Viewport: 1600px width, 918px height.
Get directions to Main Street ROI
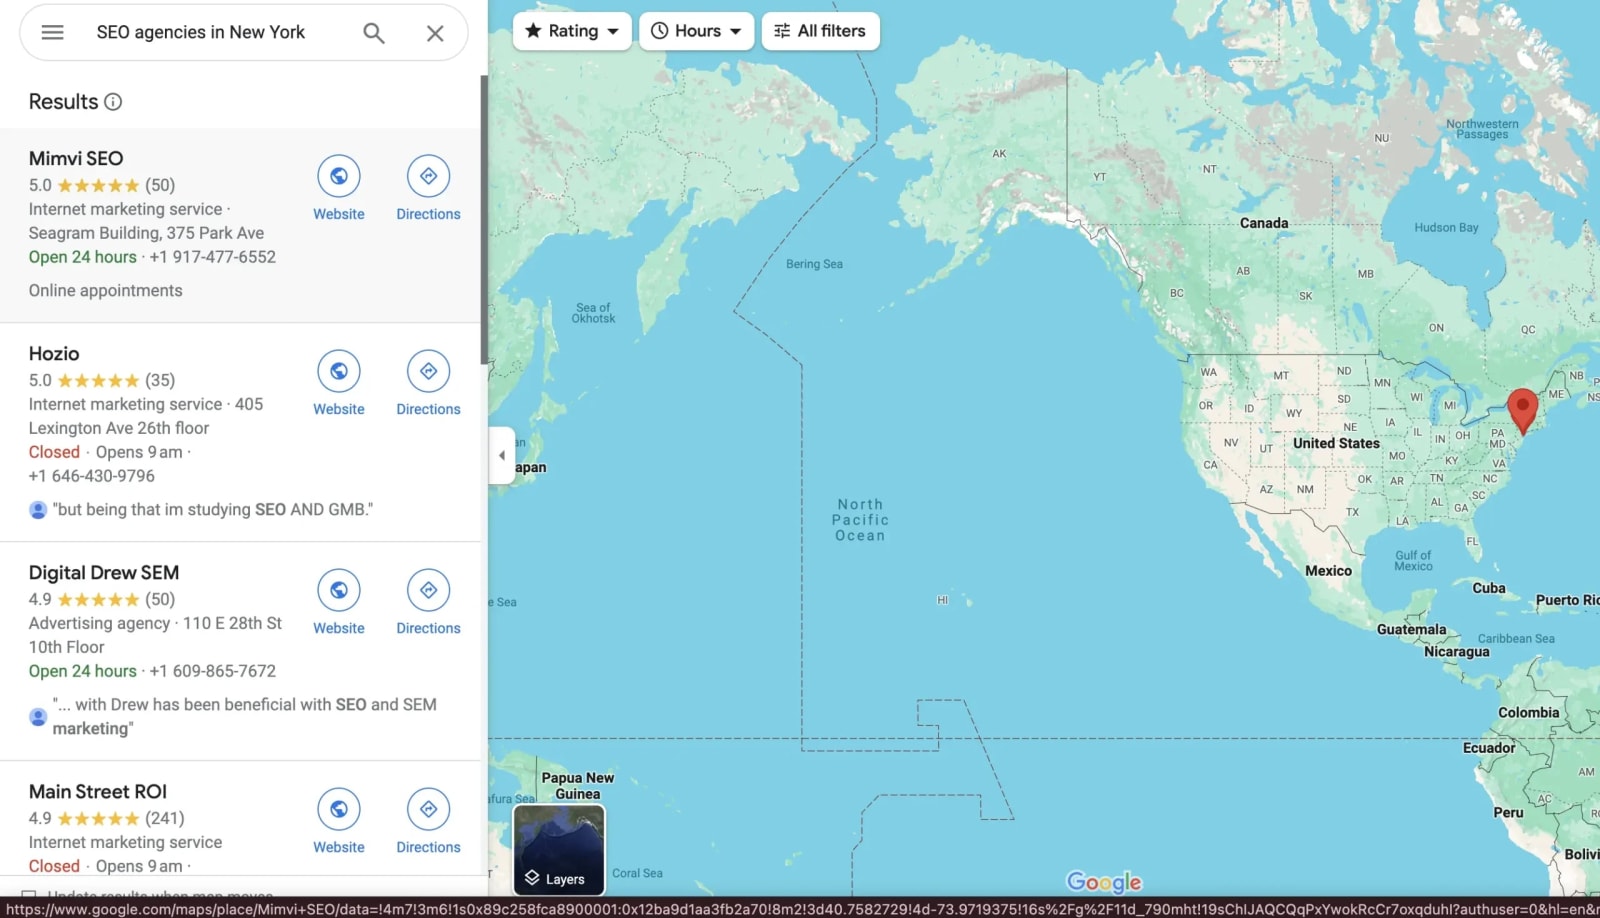(x=428, y=809)
